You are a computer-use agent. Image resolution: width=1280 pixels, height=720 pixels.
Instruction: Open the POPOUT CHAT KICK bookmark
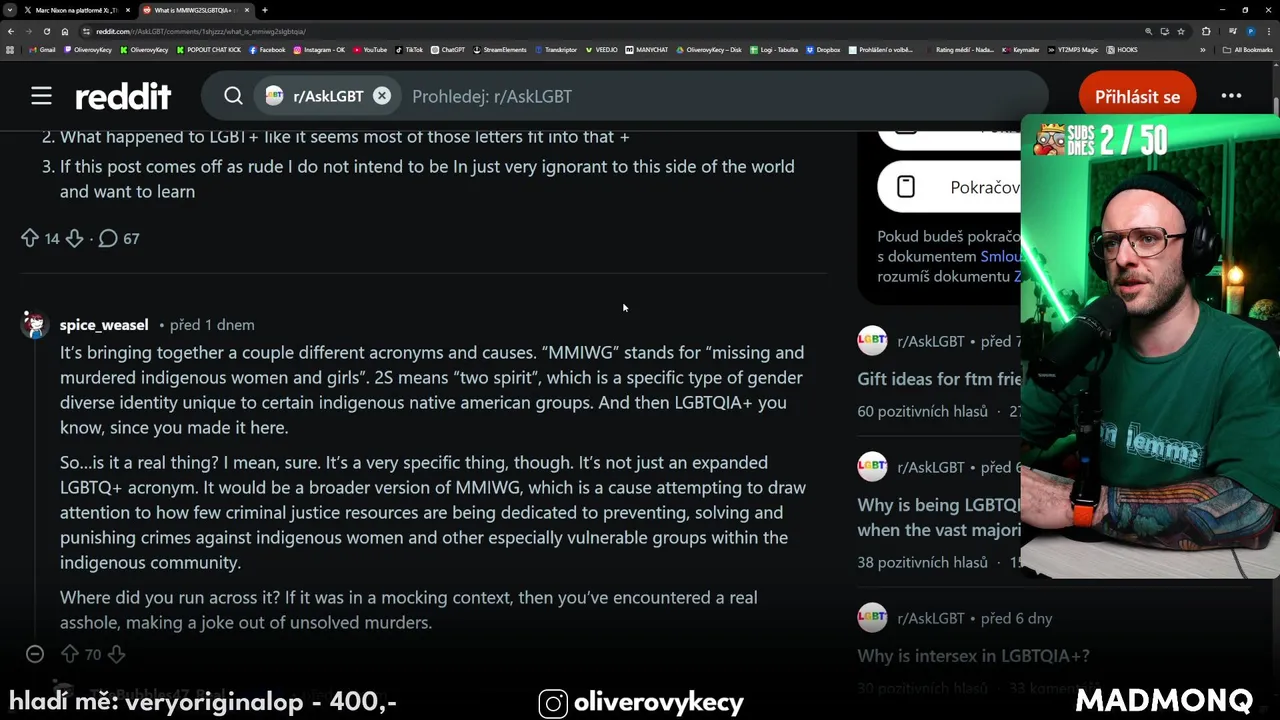(x=209, y=49)
